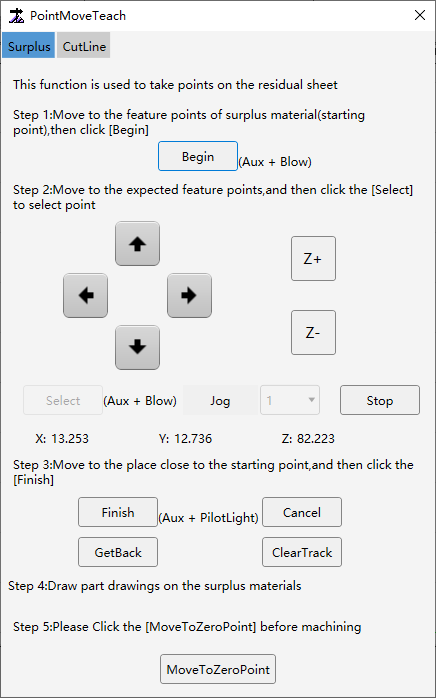This screenshot has height=698, width=436.
Task: Move left using the left arrow button
Action: click(86, 296)
